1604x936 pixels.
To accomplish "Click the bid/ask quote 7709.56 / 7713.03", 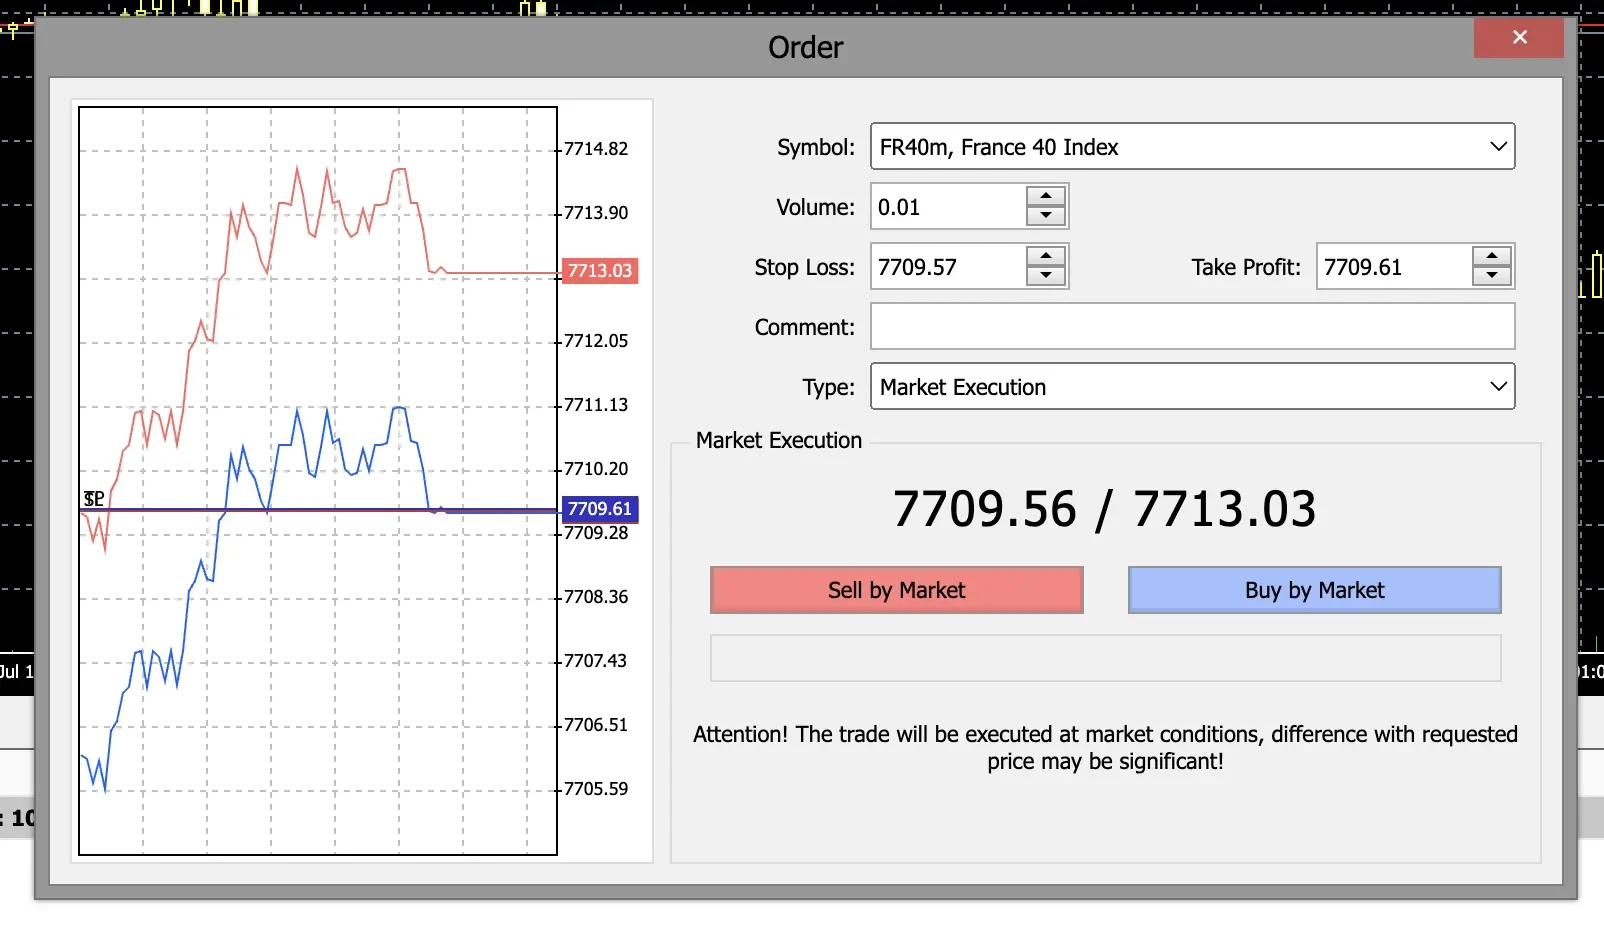I will (x=1105, y=509).
